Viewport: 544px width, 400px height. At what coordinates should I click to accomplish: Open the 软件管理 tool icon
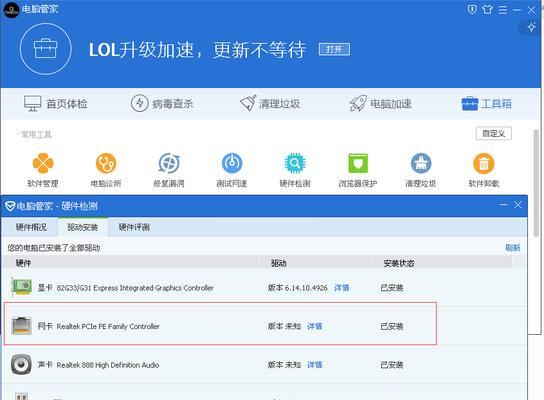point(43,163)
